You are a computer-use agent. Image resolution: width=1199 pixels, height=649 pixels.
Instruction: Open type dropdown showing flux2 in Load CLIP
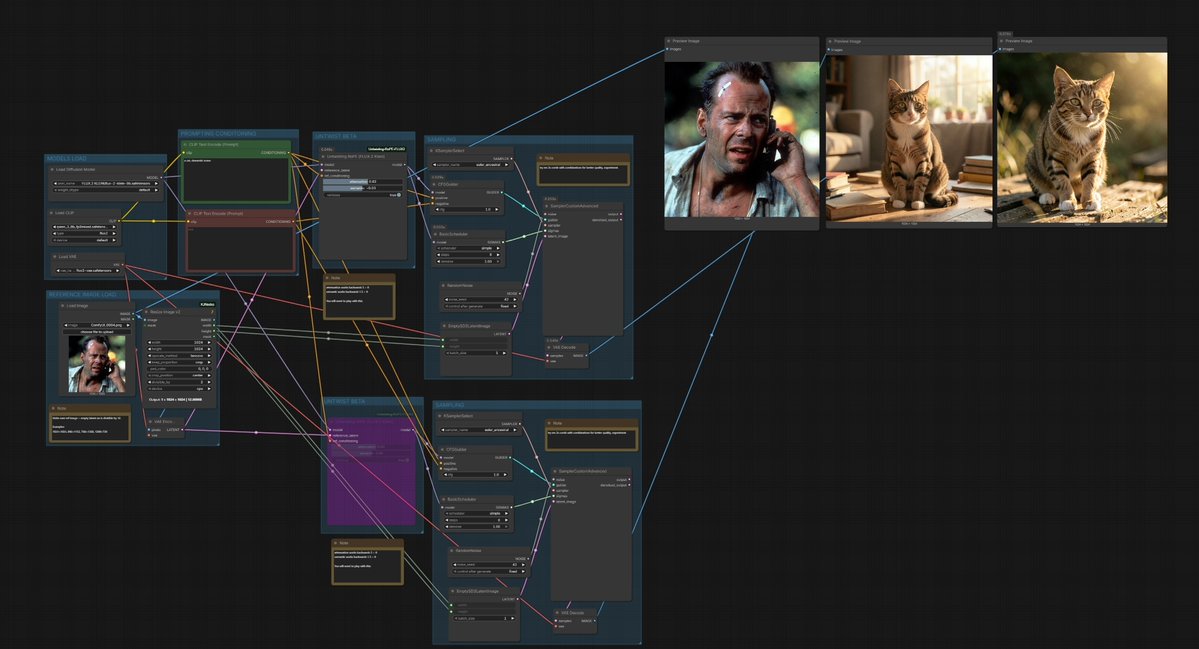pos(84,233)
